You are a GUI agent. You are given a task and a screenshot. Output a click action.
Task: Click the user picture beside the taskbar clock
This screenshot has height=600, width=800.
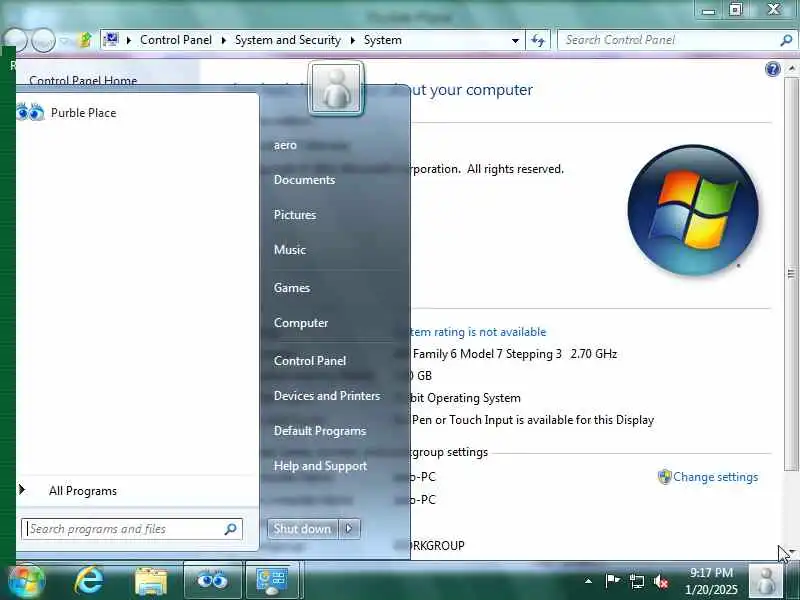(x=765, y=581)
